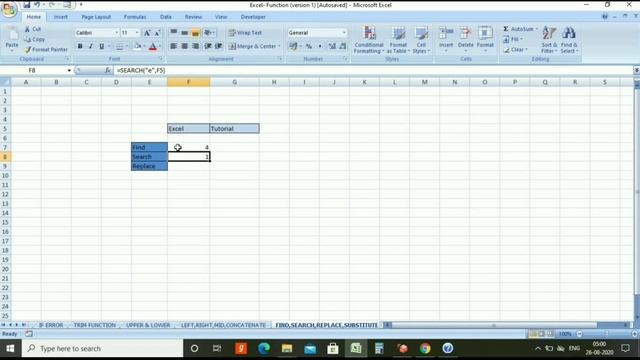Copy the selected cell
Viewport: 640px width, 360px height.
(x=34, y=39)
